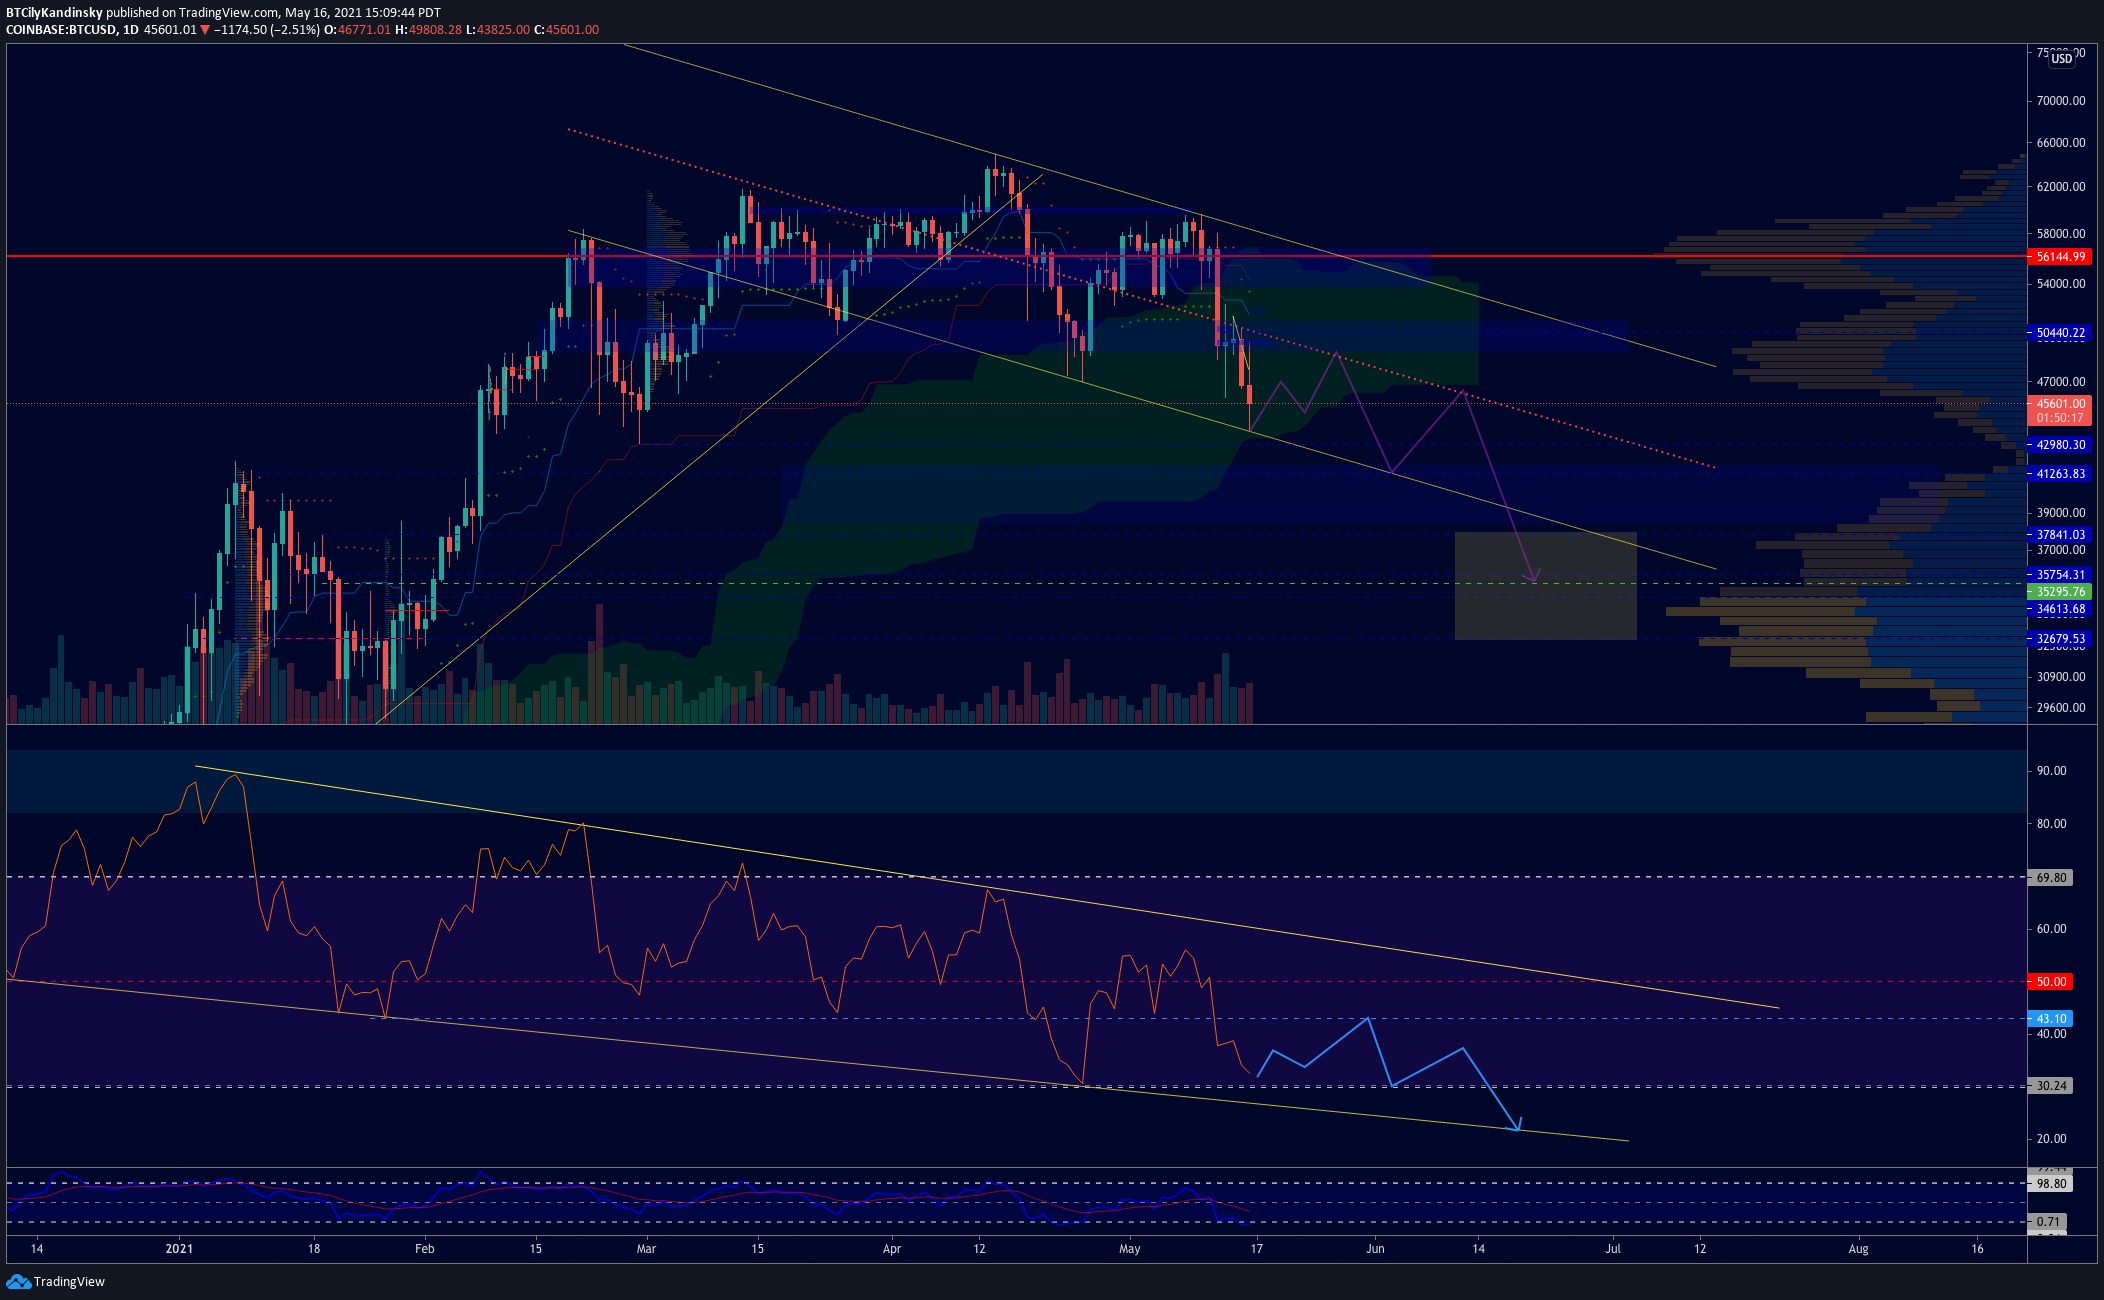Viewport: 2104px width, 1300px height.
Task: Click the current price label 45601.00
Action: click(2059, 404)
